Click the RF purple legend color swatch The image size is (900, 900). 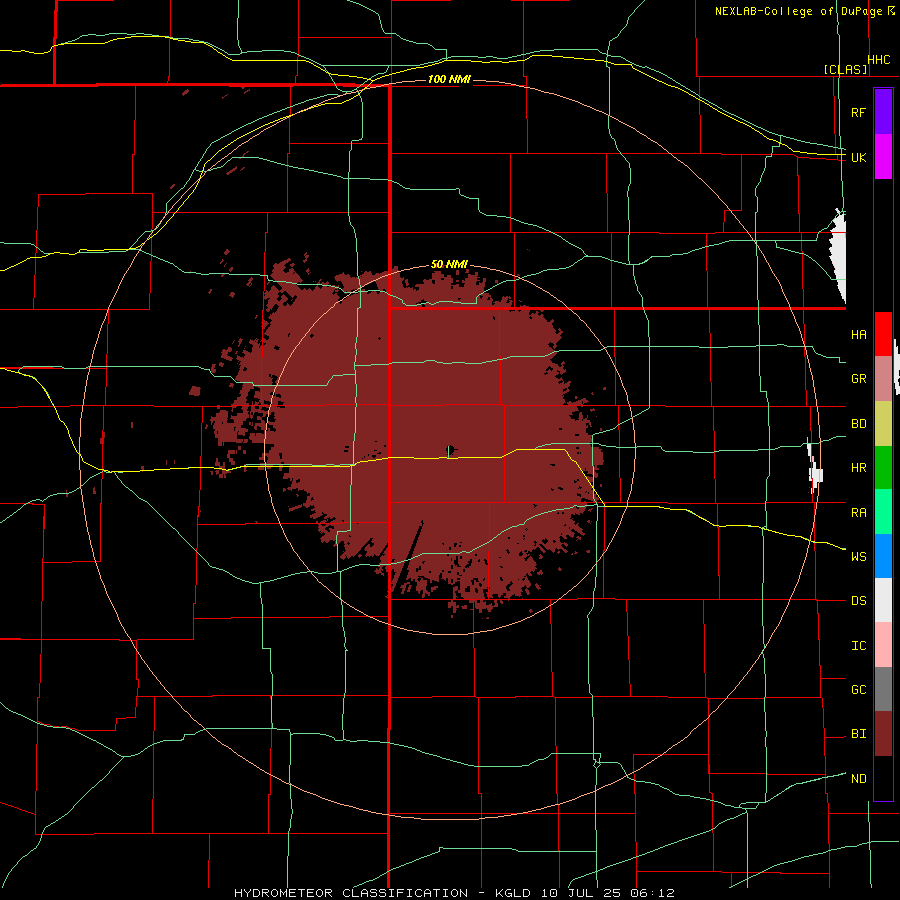(x=883, y=112)
